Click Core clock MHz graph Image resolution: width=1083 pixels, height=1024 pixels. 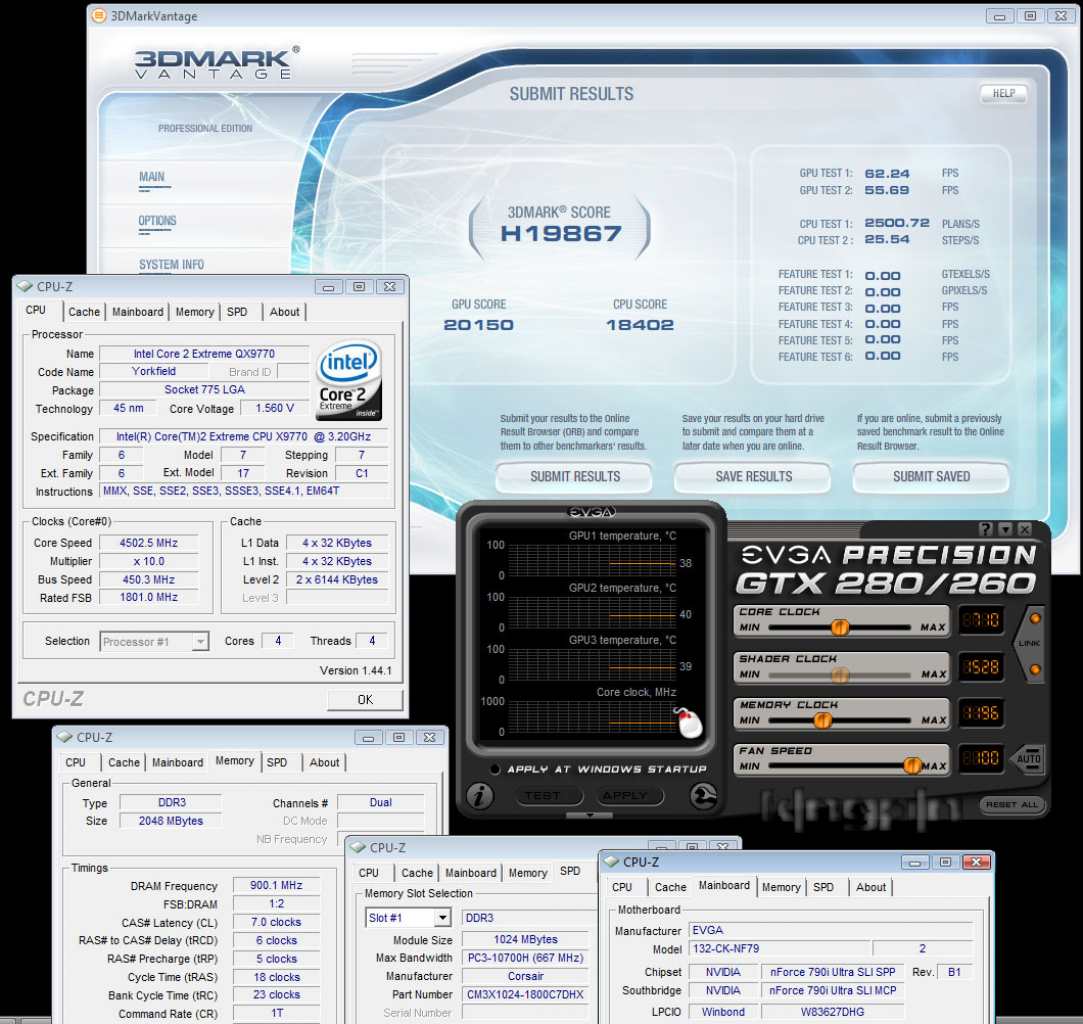(x=592, y=716)
